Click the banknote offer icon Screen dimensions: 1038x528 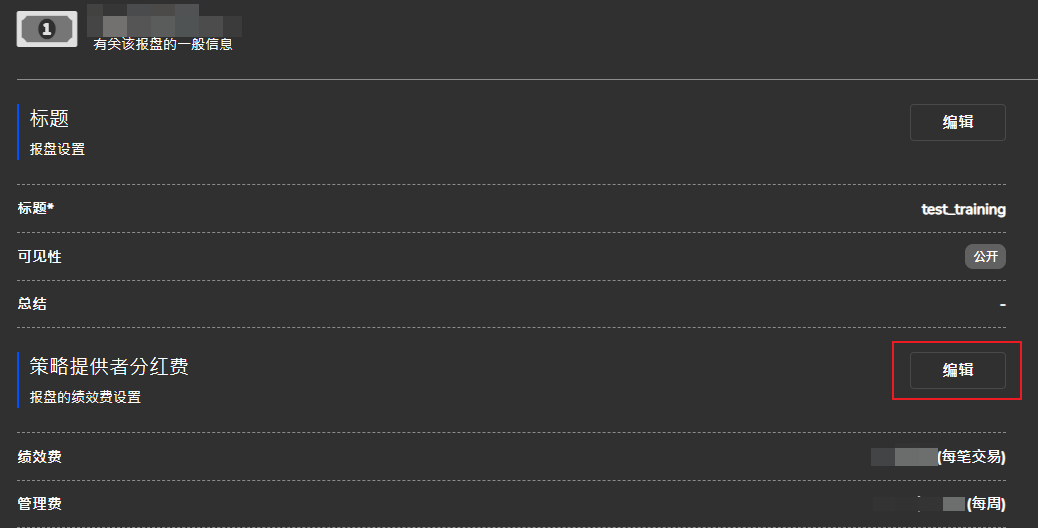click(46, 29)
